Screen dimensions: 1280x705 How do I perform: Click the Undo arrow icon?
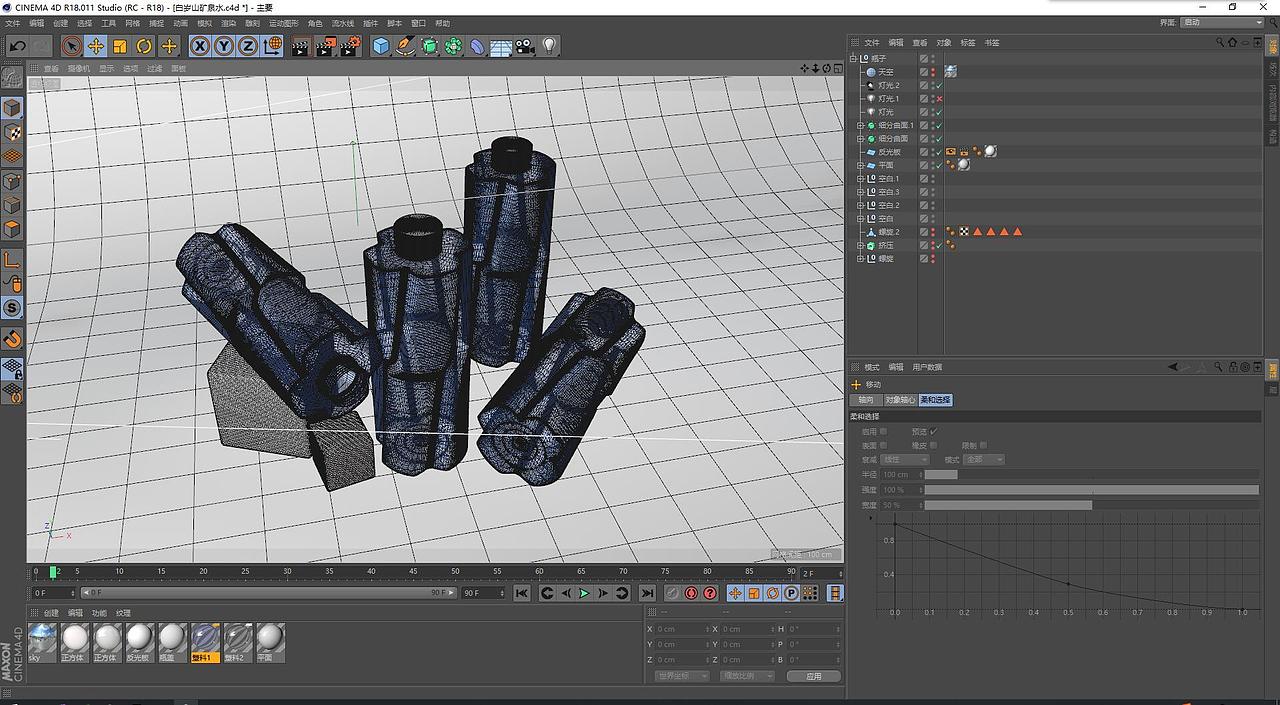tap(18, 45)
